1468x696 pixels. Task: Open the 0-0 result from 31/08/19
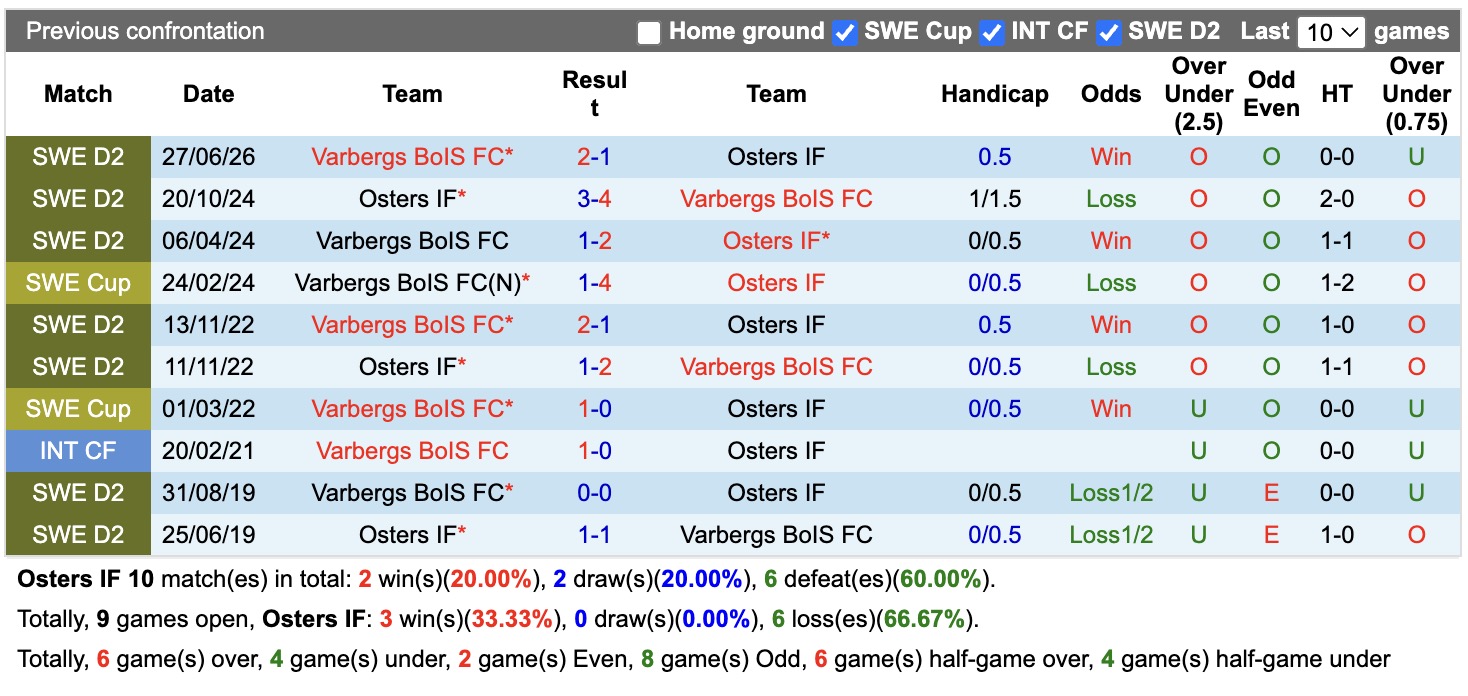[x=594, y=493]
